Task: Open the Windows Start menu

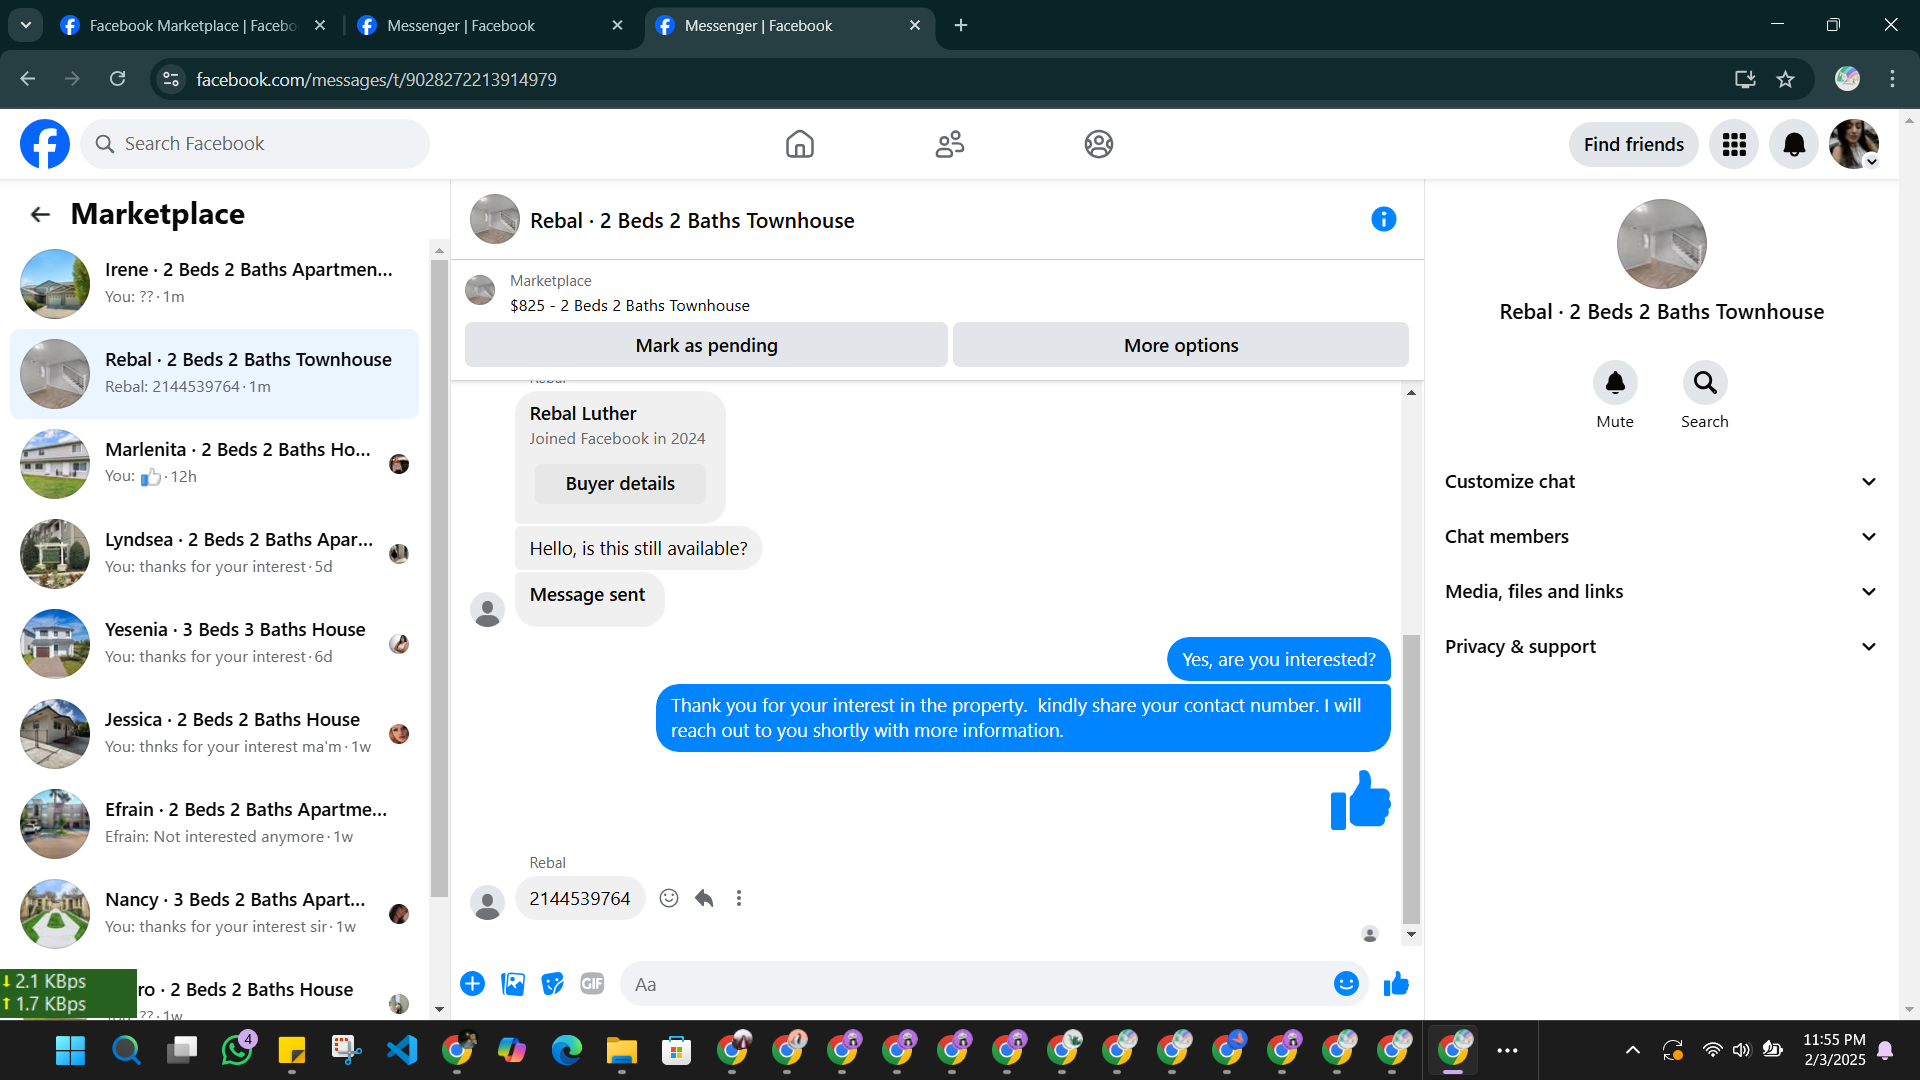Action: [70, 1050]
